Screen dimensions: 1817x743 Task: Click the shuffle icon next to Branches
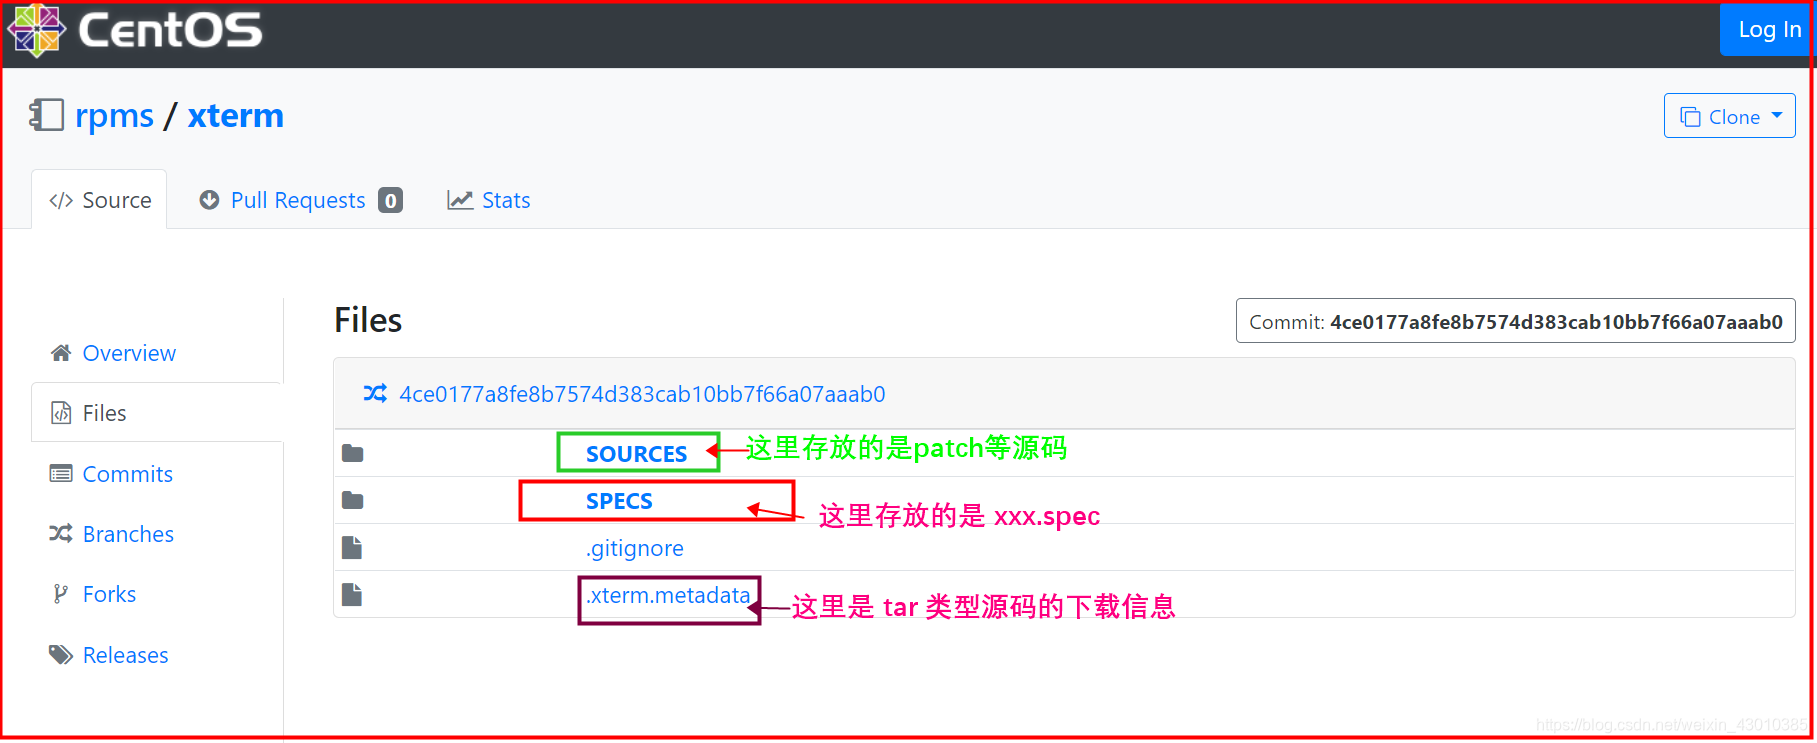[x=61, y=534]
